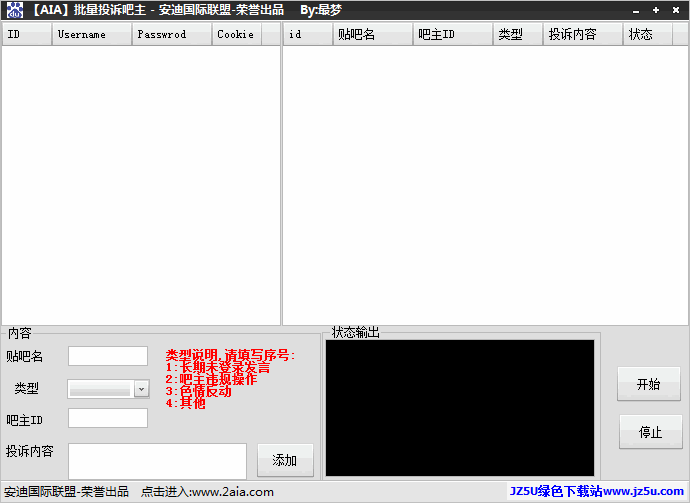
Task: Click the 添加 button
Action: point(285,460)
